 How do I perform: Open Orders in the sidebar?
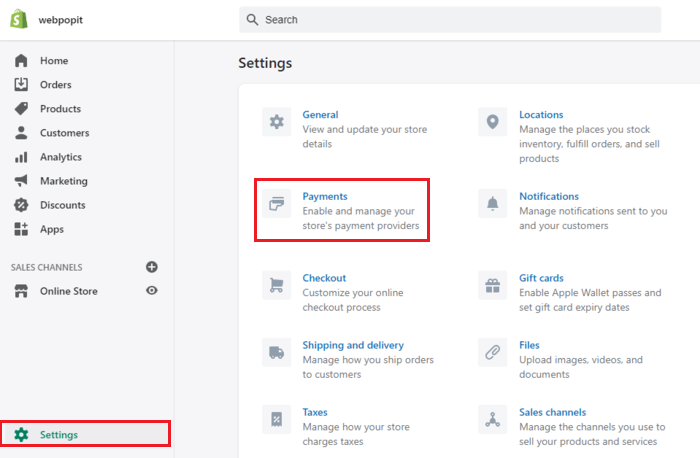click(x=55, y=85)
